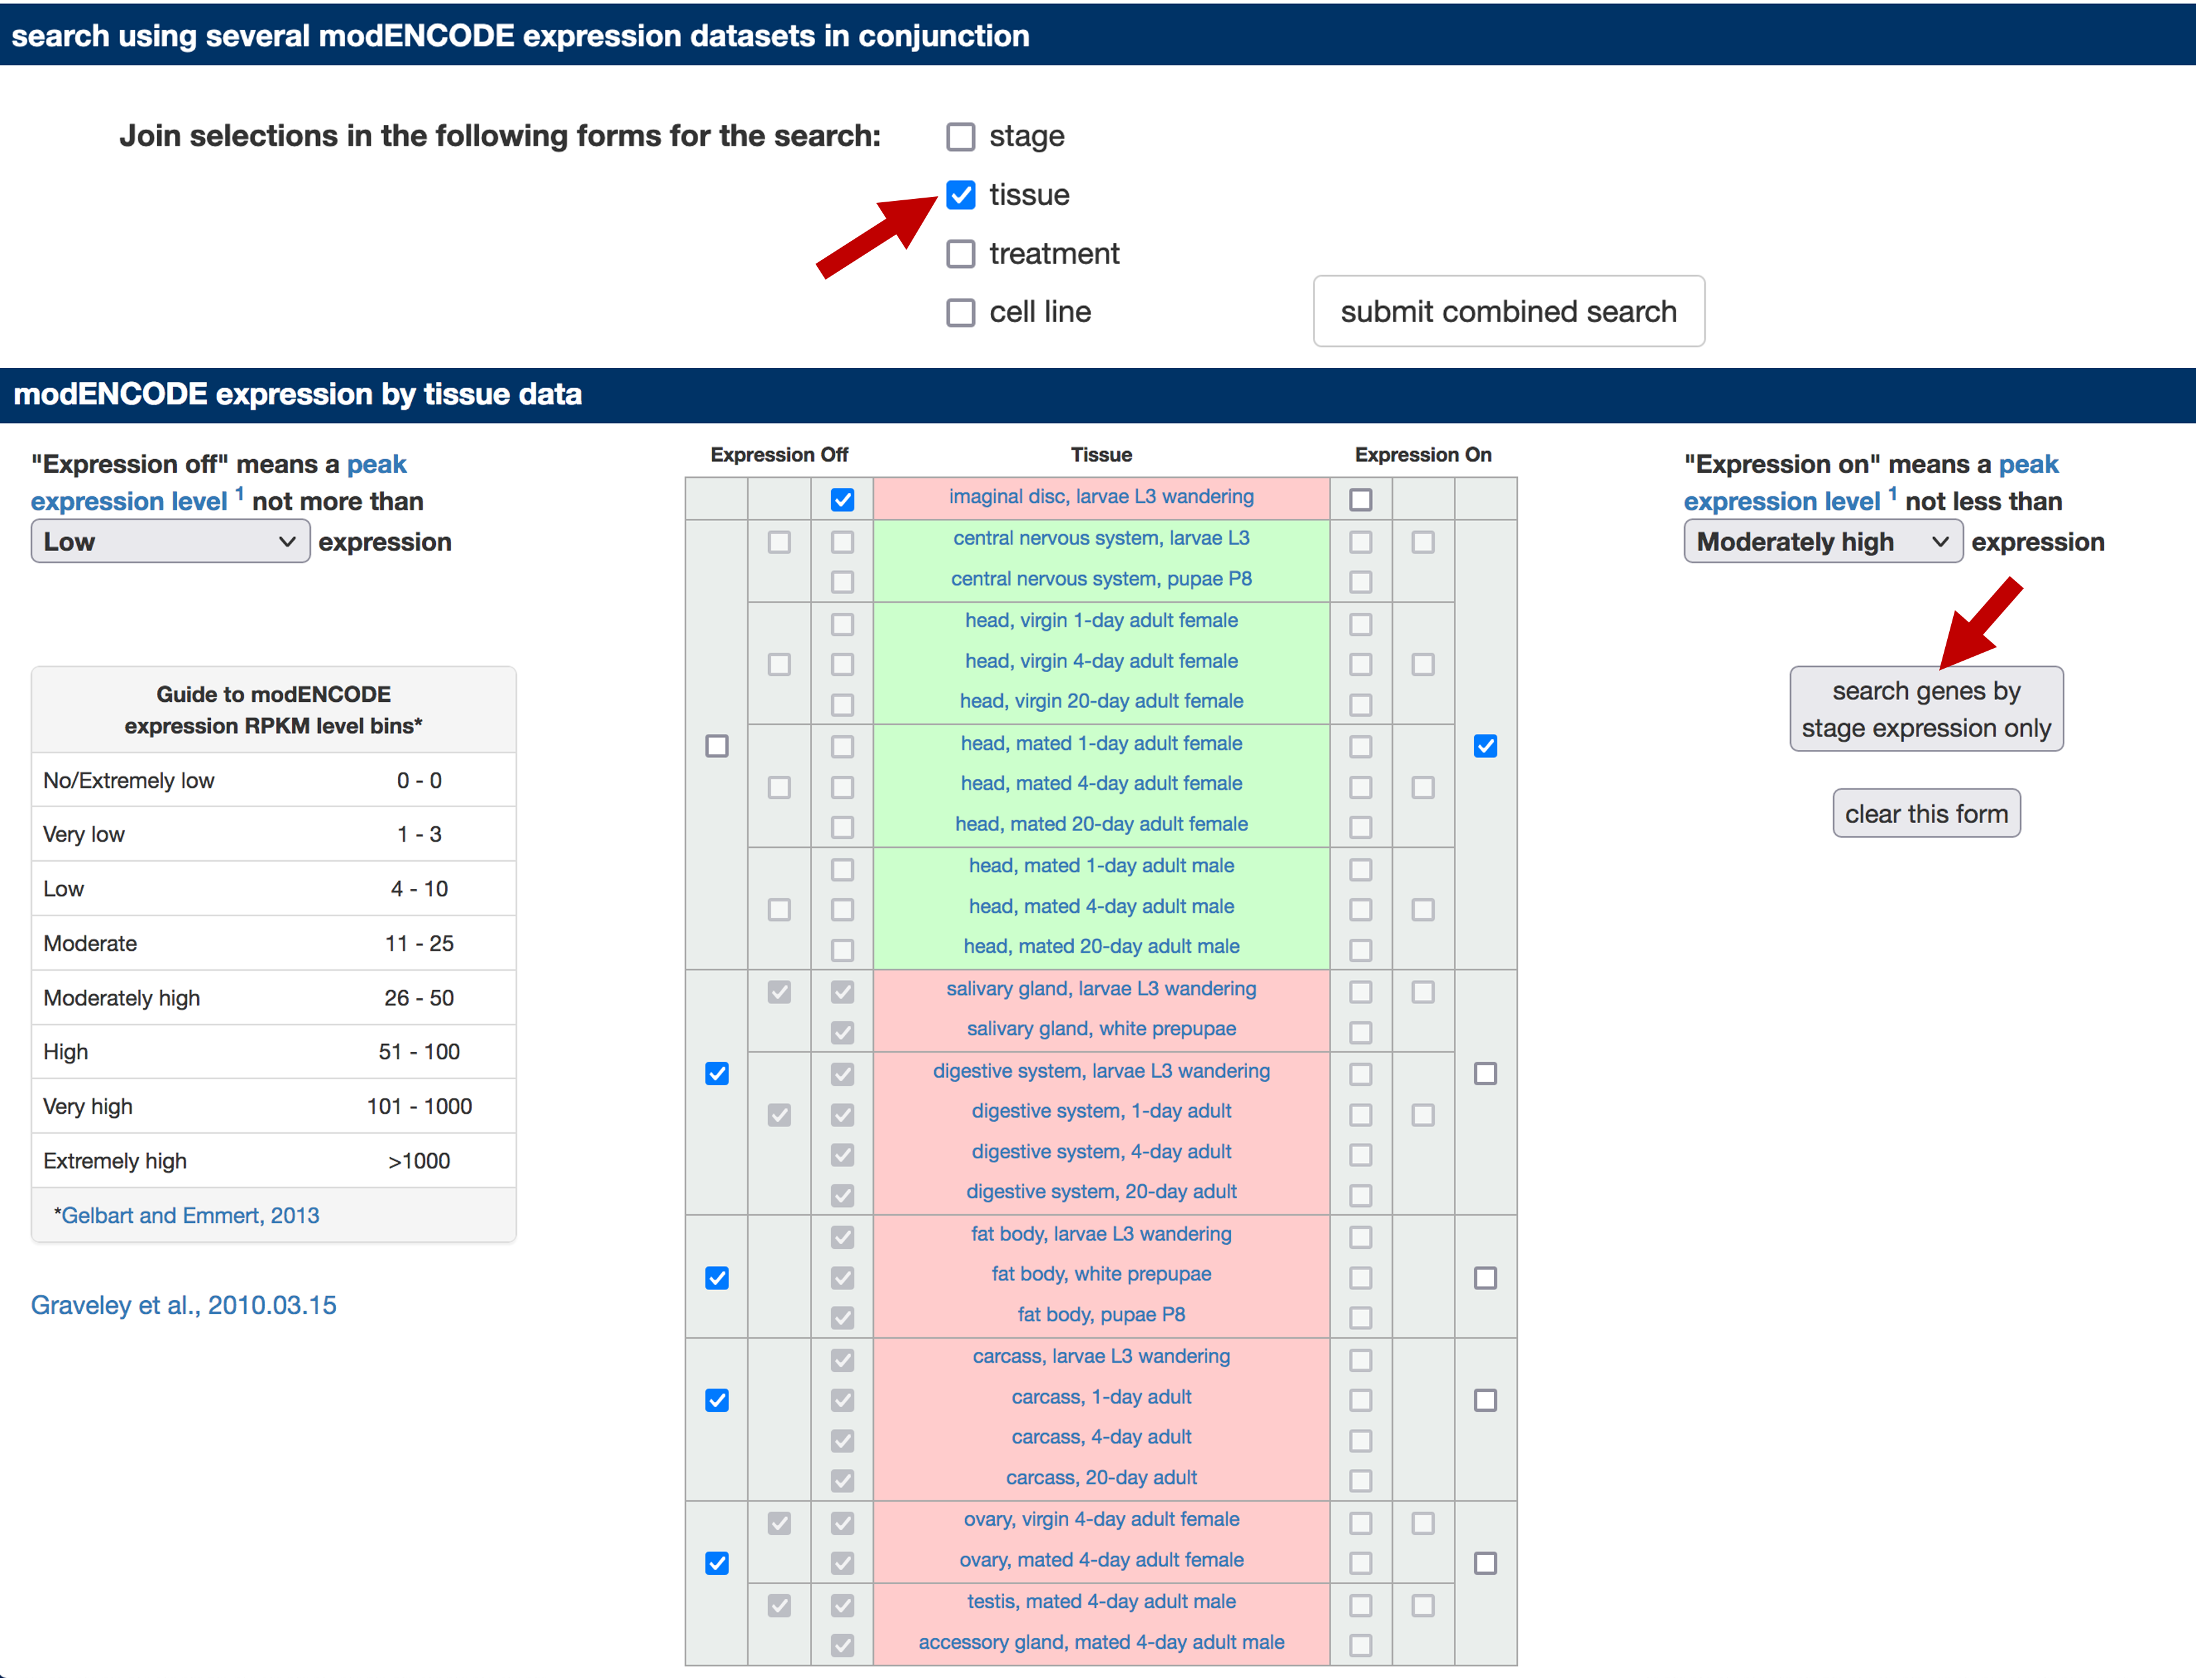
Task: Open digestive system, 1-day adult link
Action: coord(1101,1111)
